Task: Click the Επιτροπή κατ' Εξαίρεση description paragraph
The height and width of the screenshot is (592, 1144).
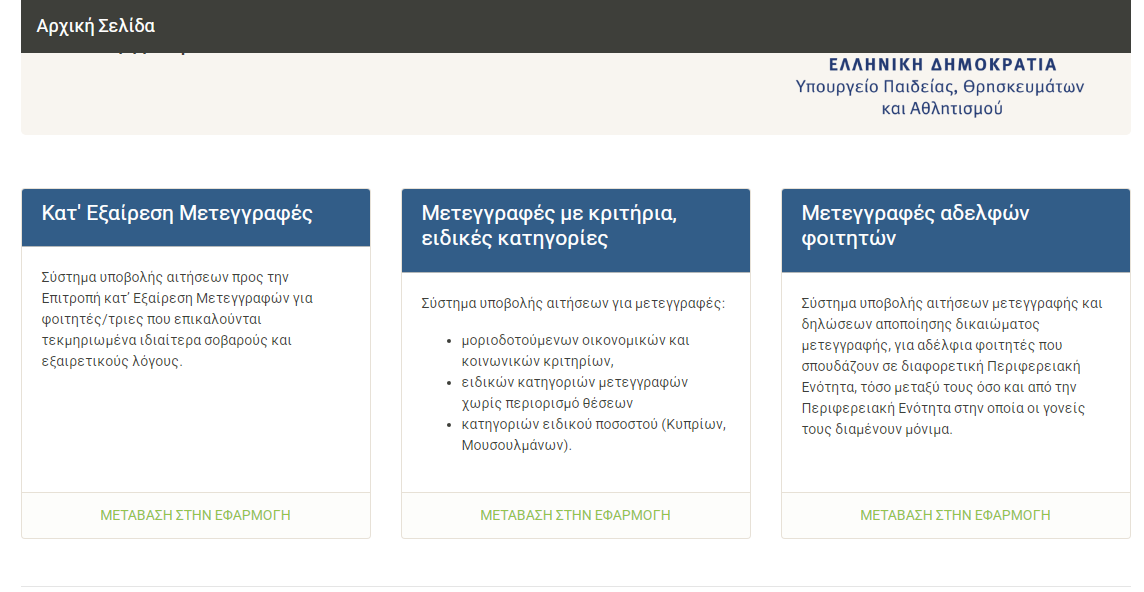Action: pos(180,319)
